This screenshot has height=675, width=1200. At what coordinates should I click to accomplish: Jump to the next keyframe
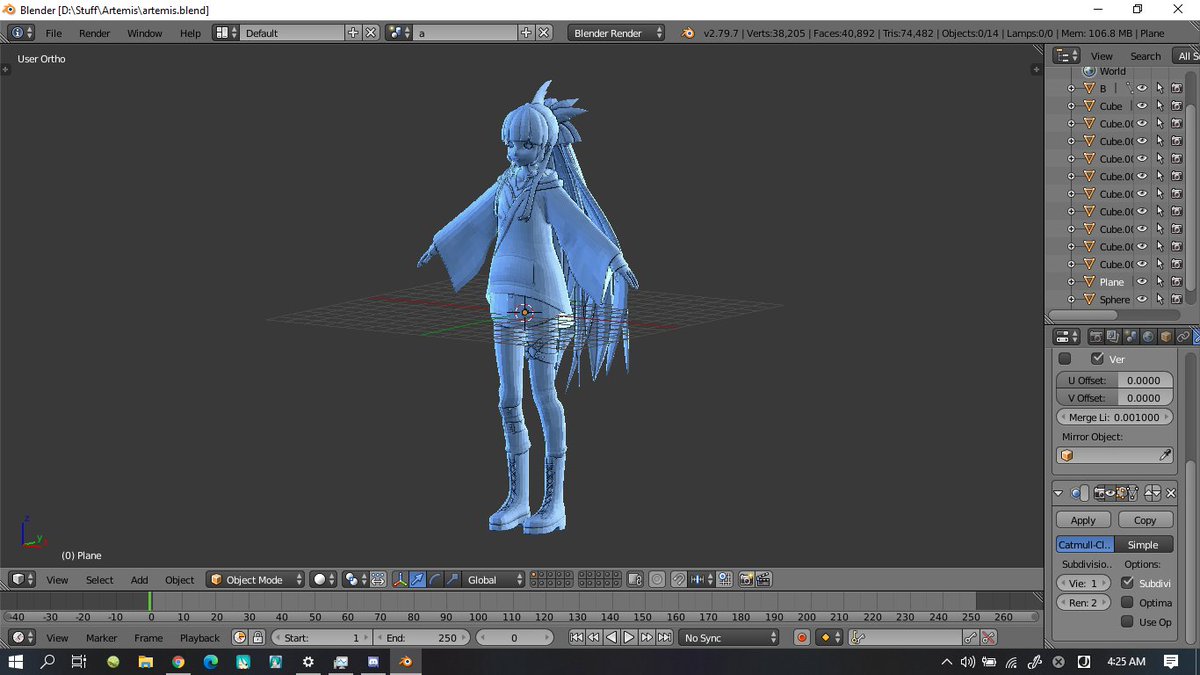click(x=646, y=638)
